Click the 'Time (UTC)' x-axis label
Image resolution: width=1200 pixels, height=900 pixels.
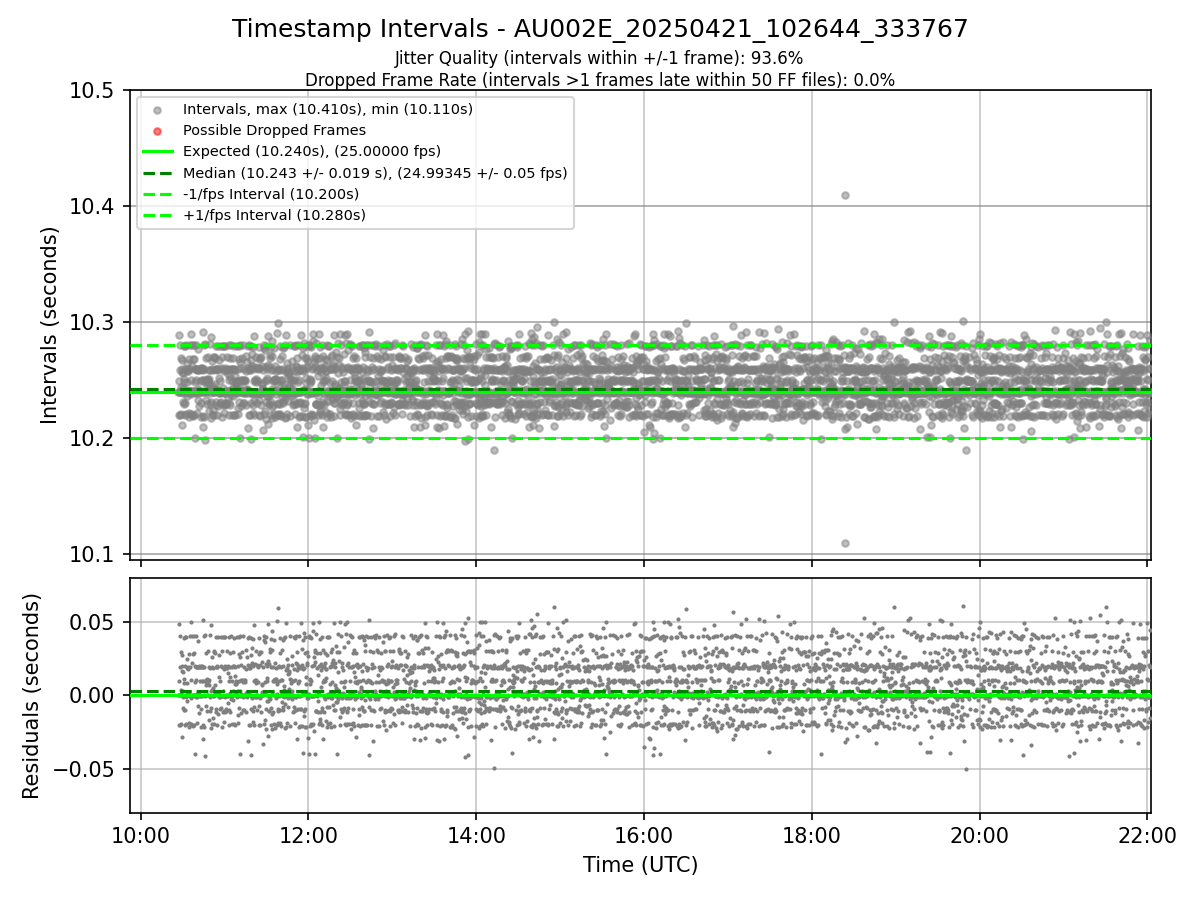640,865
